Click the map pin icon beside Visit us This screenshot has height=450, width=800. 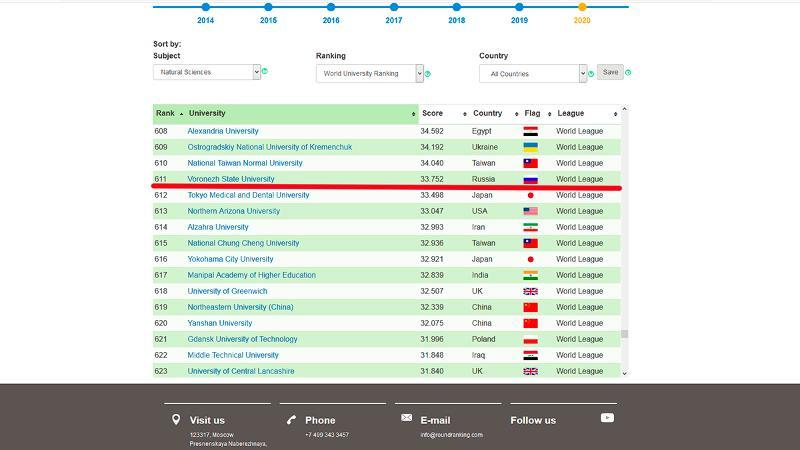[x=176, y=420]
